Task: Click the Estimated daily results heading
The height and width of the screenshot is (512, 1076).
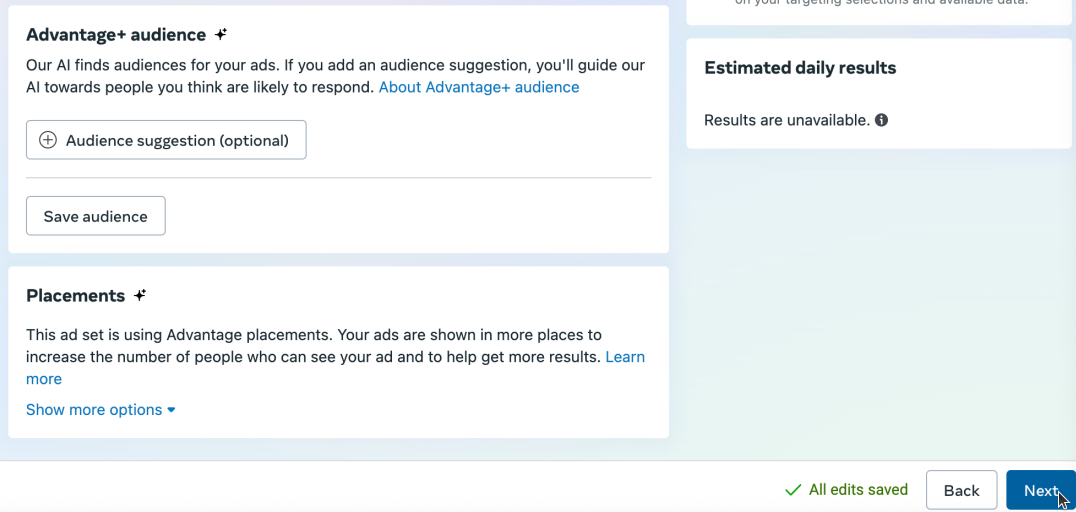Action: pos(800,68)
